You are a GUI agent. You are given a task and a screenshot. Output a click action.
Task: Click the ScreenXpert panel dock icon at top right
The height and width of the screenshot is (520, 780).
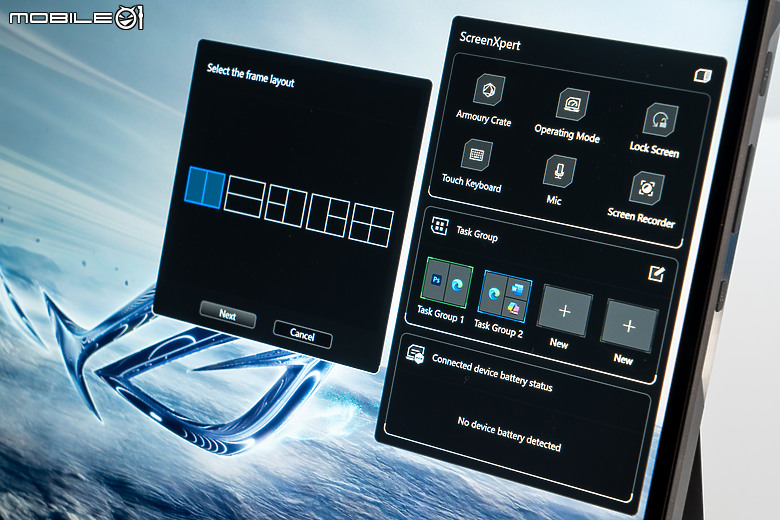702,76
